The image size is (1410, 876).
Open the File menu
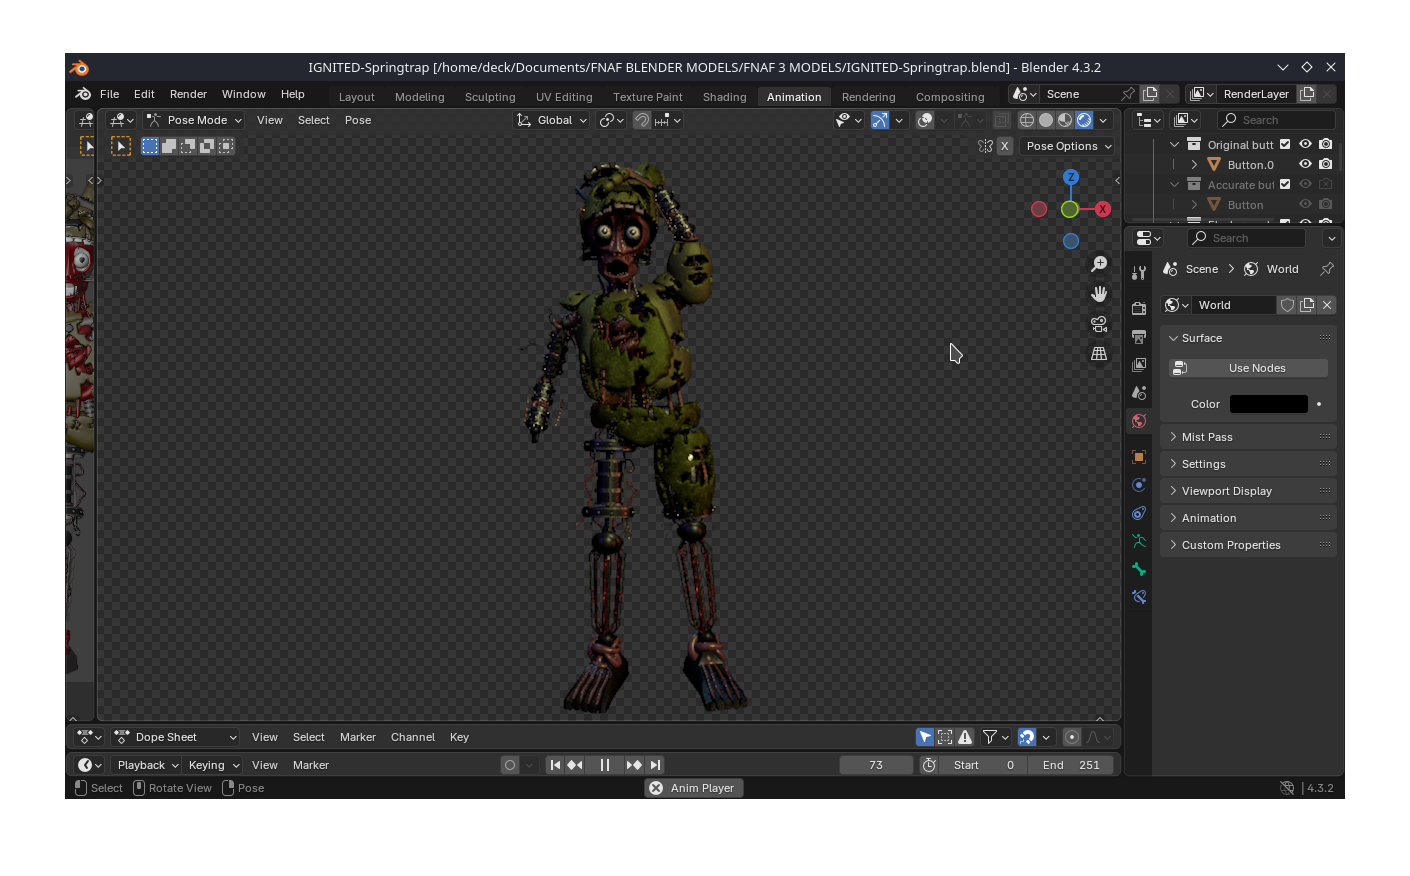[x=109, y=94]
